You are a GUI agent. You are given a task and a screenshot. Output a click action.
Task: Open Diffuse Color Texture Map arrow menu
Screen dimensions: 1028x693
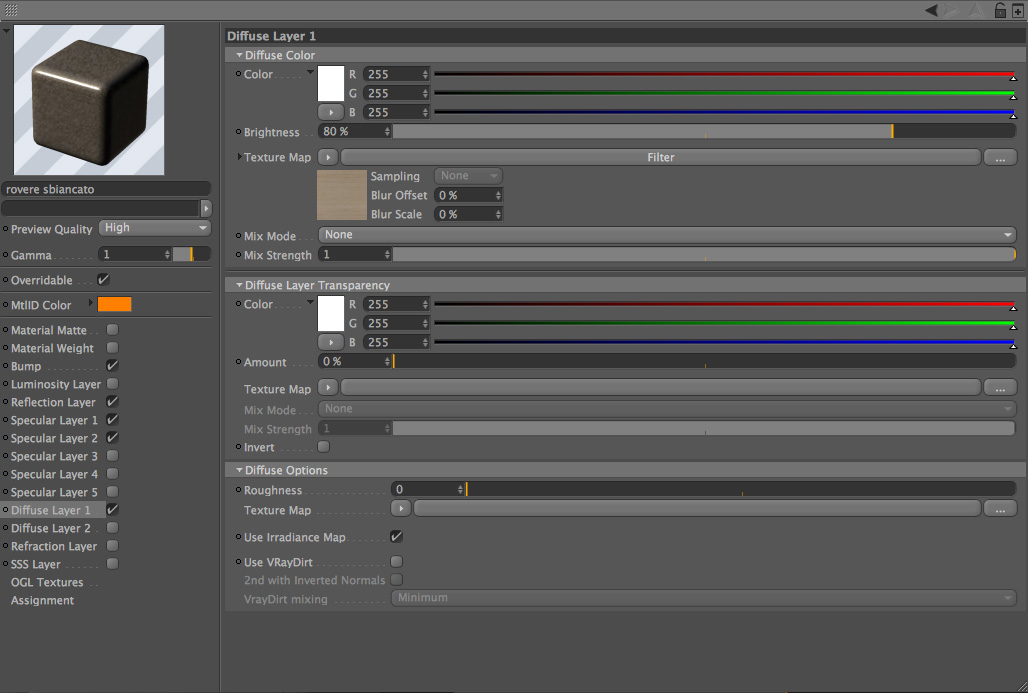328,157
